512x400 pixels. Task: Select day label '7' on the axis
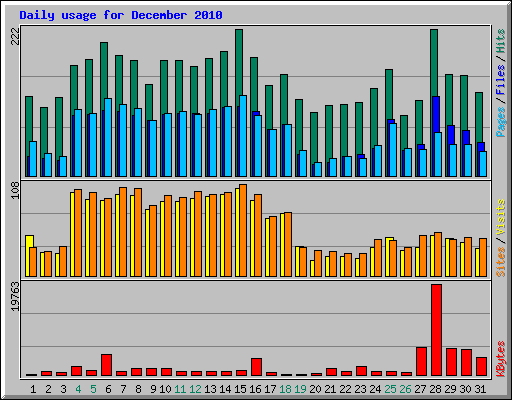pyautogui.click(x=123, y=389)
